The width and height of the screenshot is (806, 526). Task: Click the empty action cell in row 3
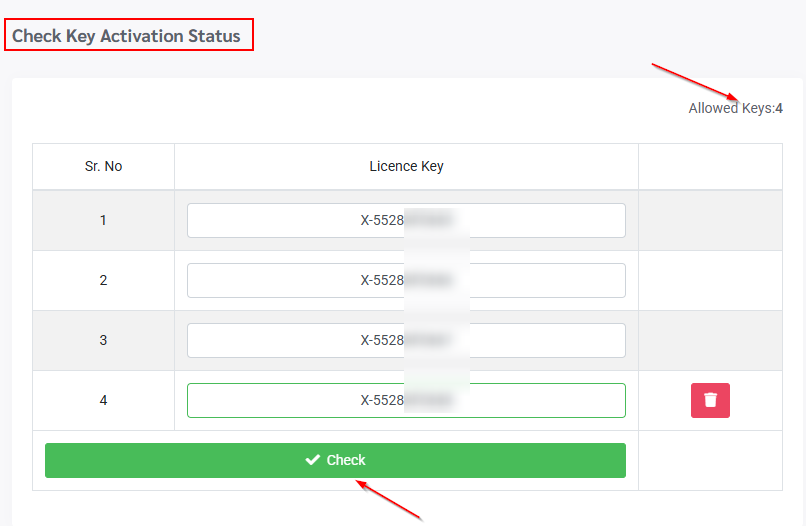710,341
